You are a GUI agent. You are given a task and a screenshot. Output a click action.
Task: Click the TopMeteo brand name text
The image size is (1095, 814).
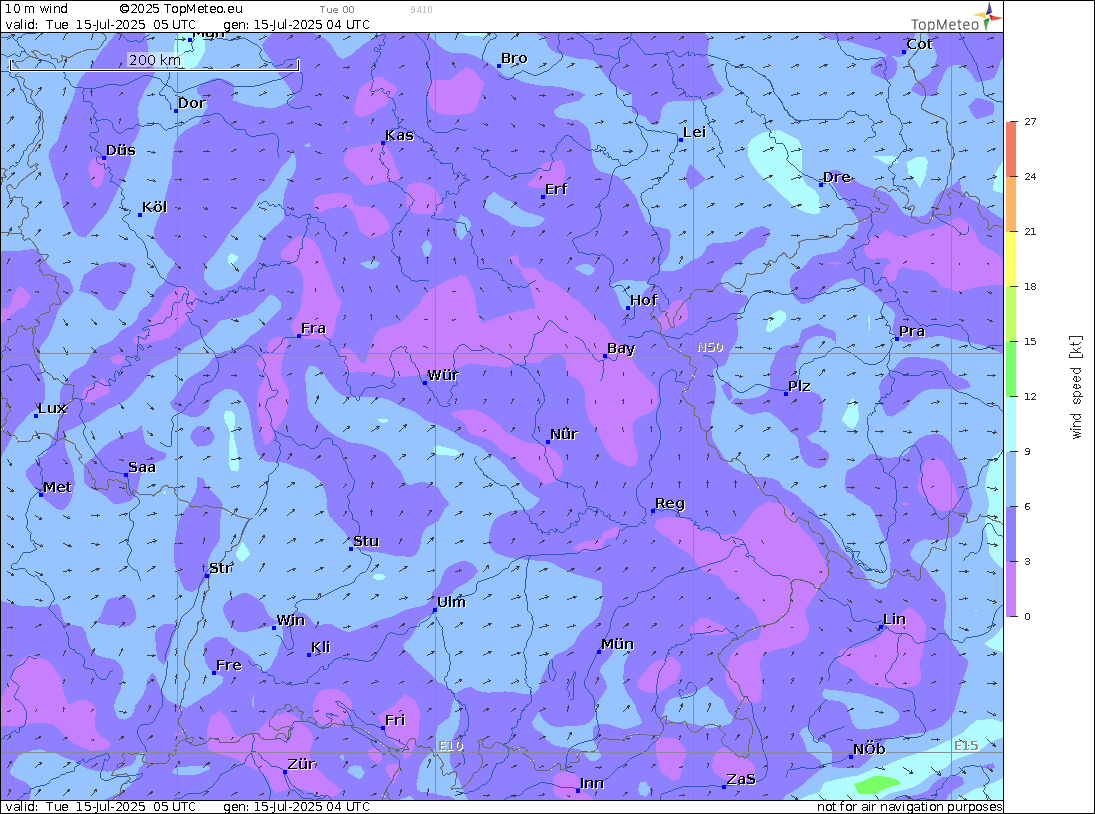point(945,24)
